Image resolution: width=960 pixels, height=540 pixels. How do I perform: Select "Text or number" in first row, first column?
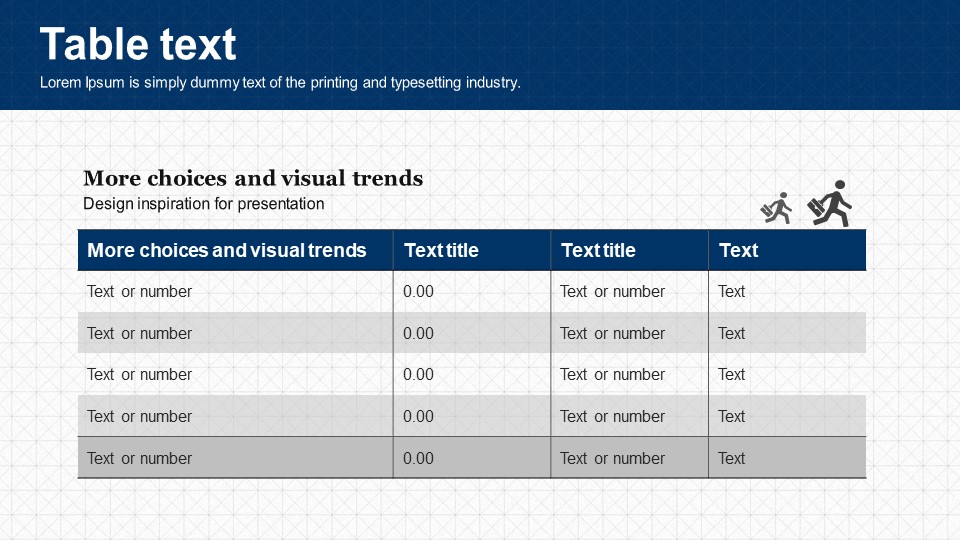(139, 292)
